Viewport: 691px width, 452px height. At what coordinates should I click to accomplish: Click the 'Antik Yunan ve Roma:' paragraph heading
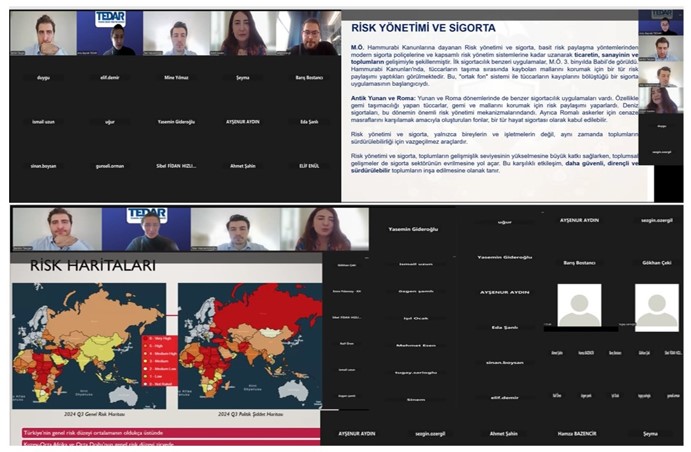point(383,98)
